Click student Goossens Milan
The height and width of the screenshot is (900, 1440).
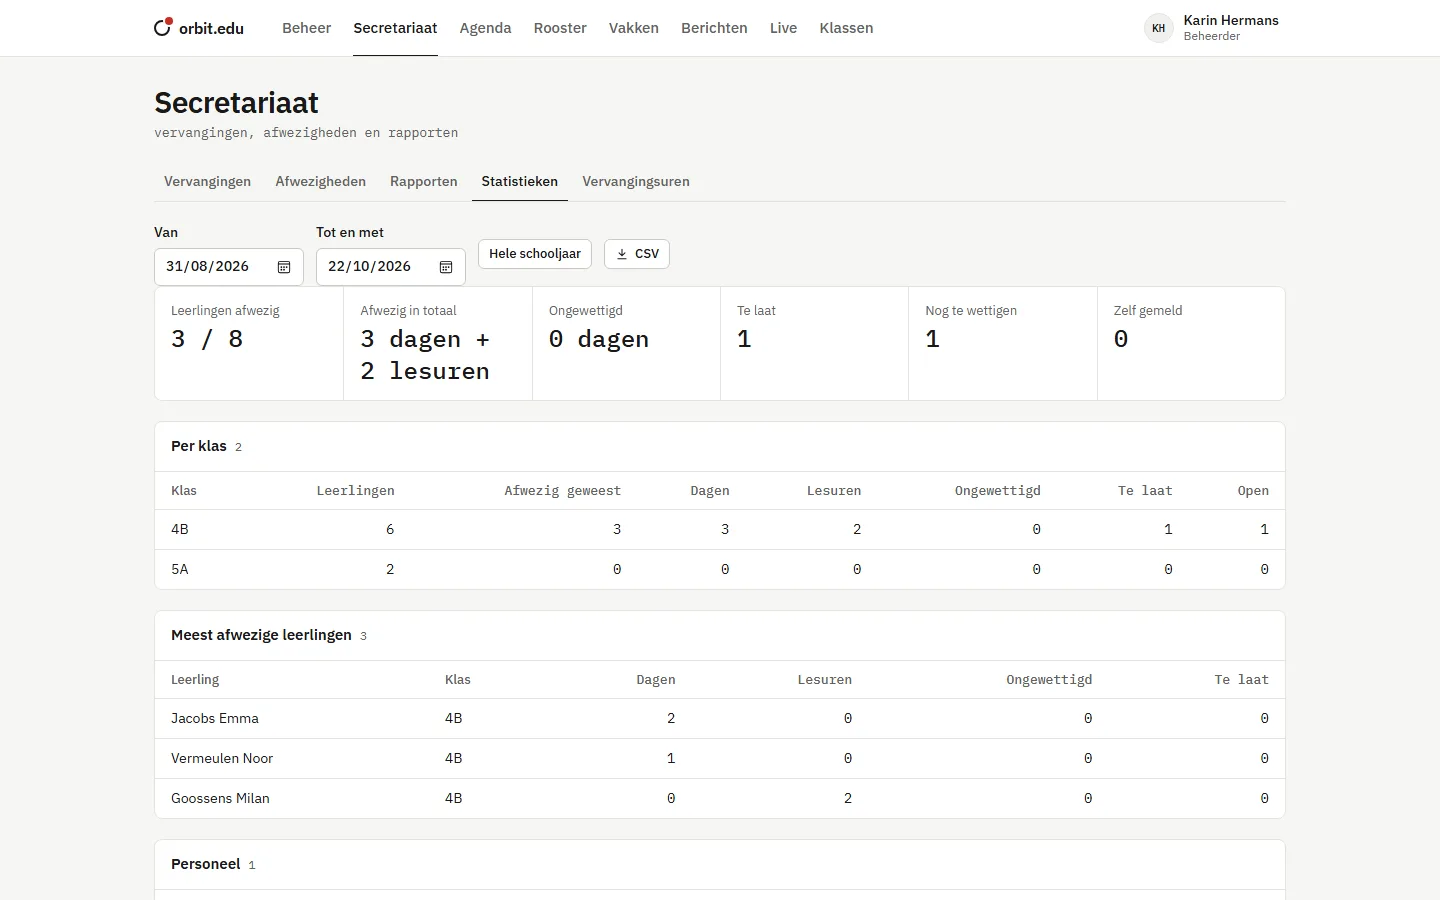tap(220, 798)
